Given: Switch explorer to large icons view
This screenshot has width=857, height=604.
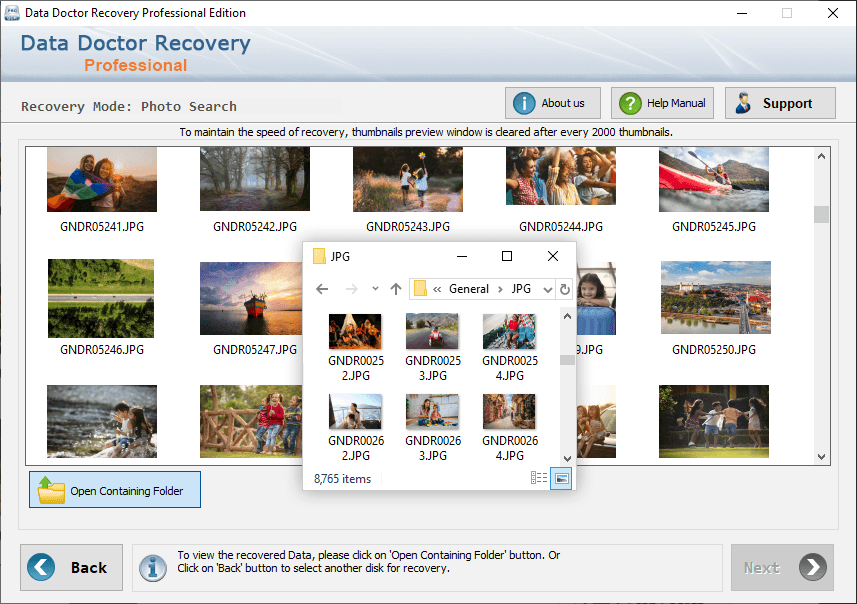Looking at the screenshot, I should point(561,478).
